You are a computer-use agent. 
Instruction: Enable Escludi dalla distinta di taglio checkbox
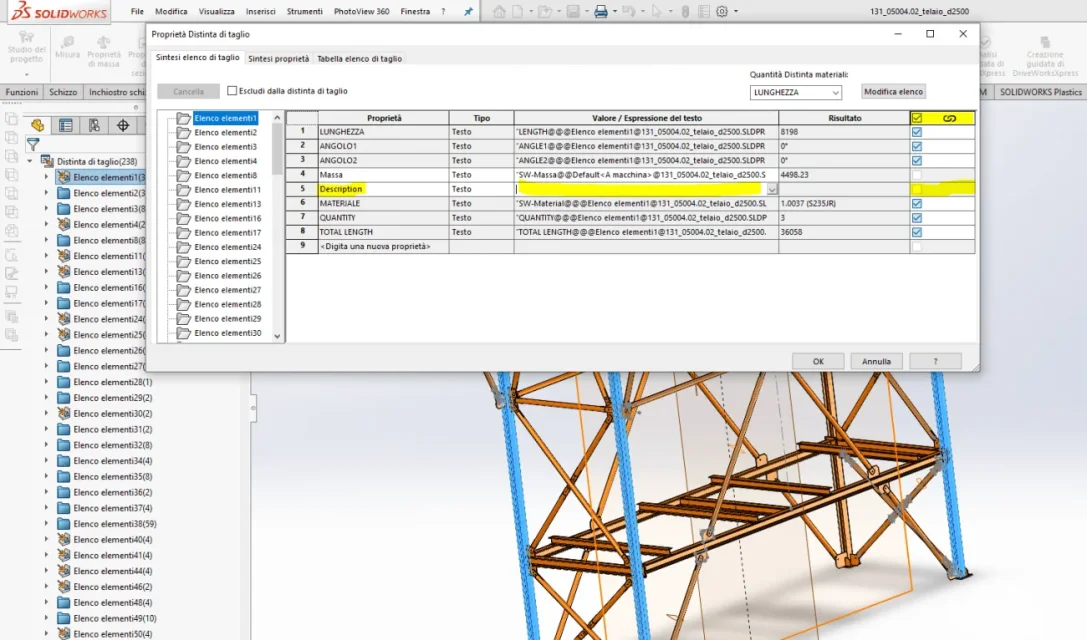click(232, 91)
